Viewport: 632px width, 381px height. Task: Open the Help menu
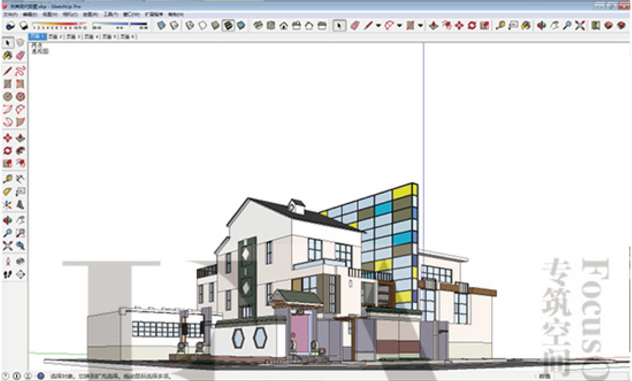coord(175,15)
